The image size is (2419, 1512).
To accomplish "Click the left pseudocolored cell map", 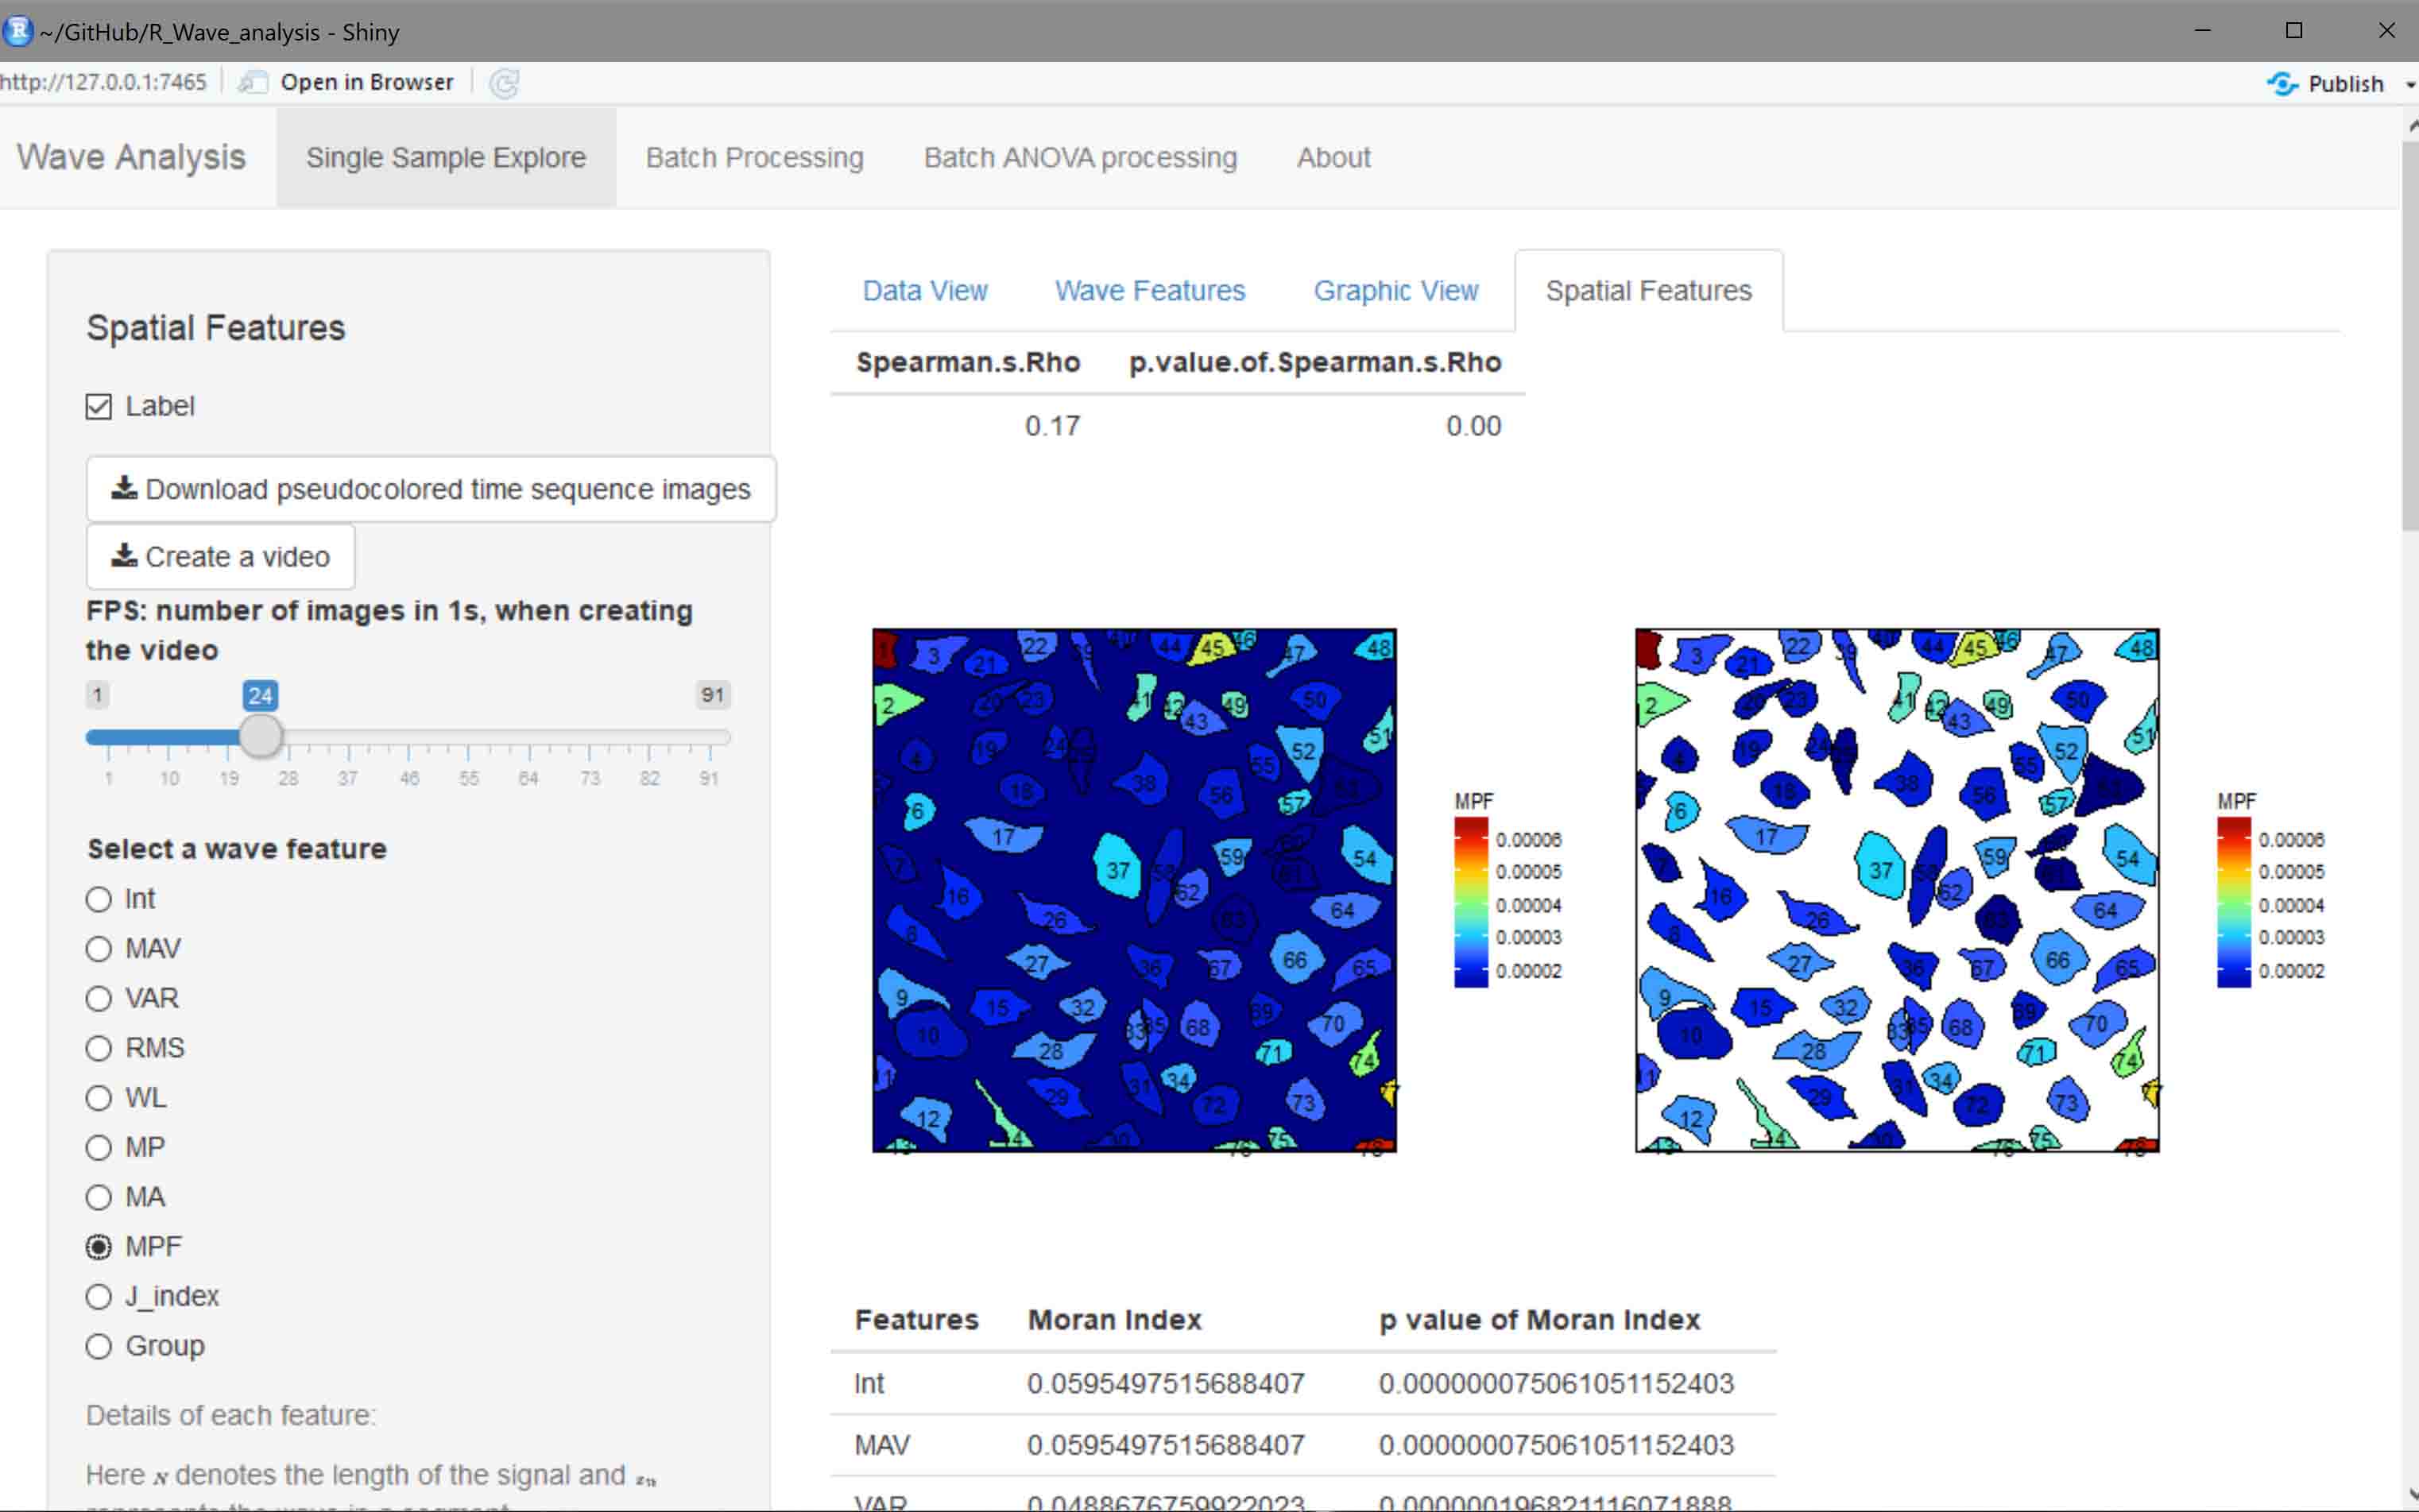I will tap(1134, 890).
